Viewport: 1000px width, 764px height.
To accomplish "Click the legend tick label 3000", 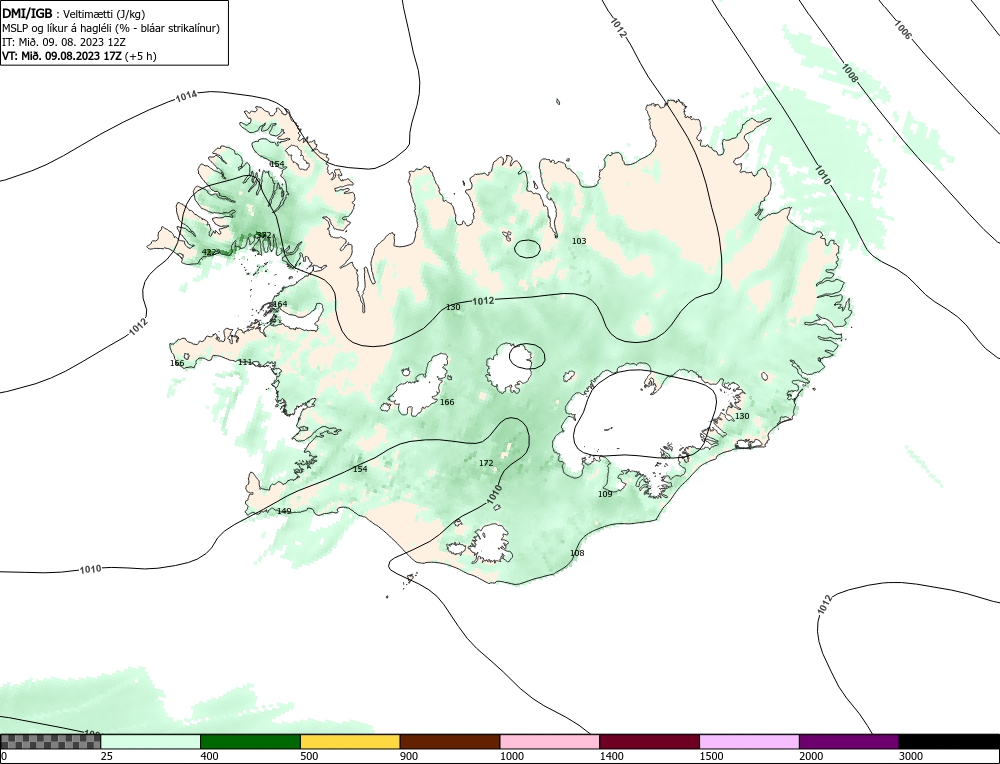I will pos(911,756).
